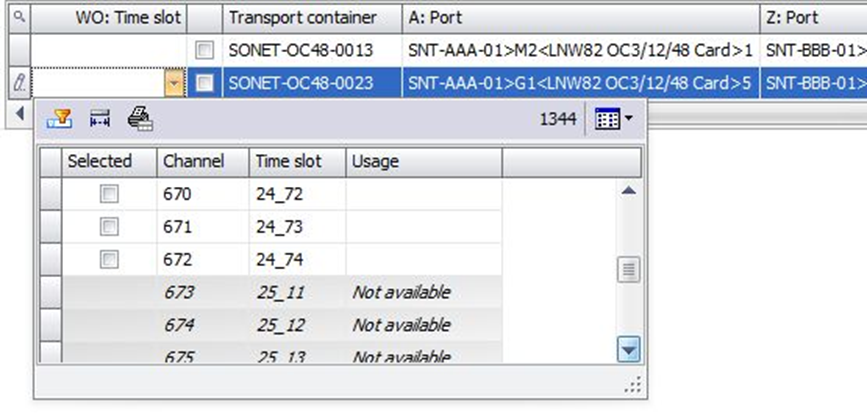Check the box for channel 670

pos(109,194)
